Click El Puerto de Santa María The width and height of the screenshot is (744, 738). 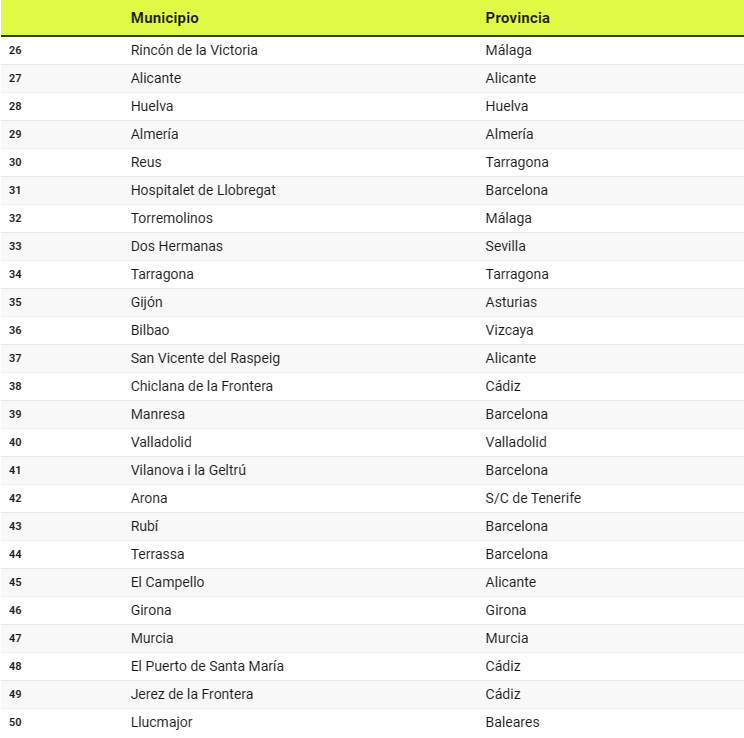coord(207,666)
